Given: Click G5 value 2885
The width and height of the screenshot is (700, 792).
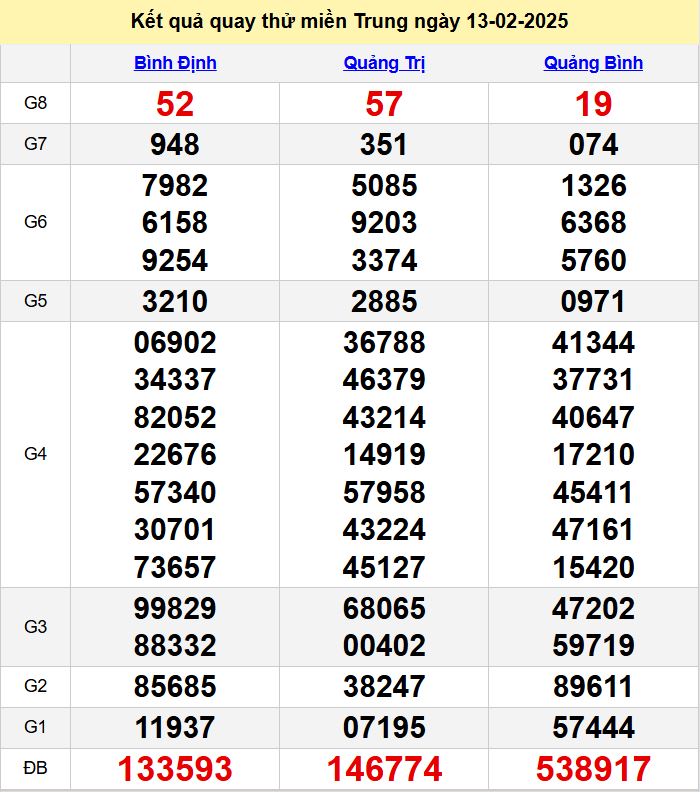Looking at the screenshot, I should [x=384, y=302].
